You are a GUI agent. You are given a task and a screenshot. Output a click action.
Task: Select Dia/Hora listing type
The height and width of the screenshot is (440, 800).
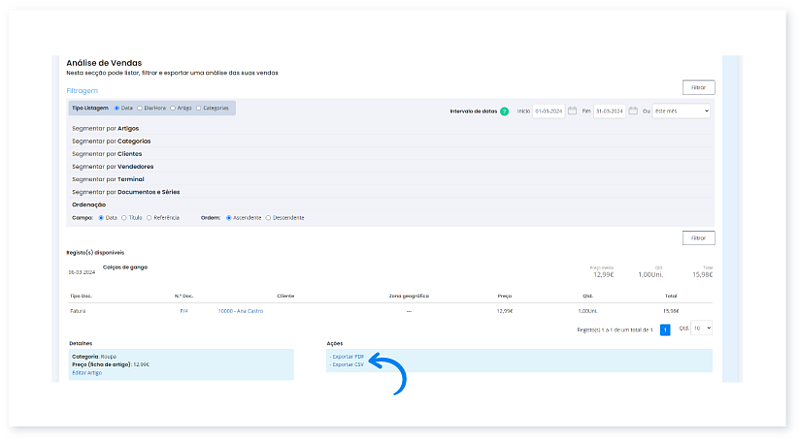tap(140, 108)
